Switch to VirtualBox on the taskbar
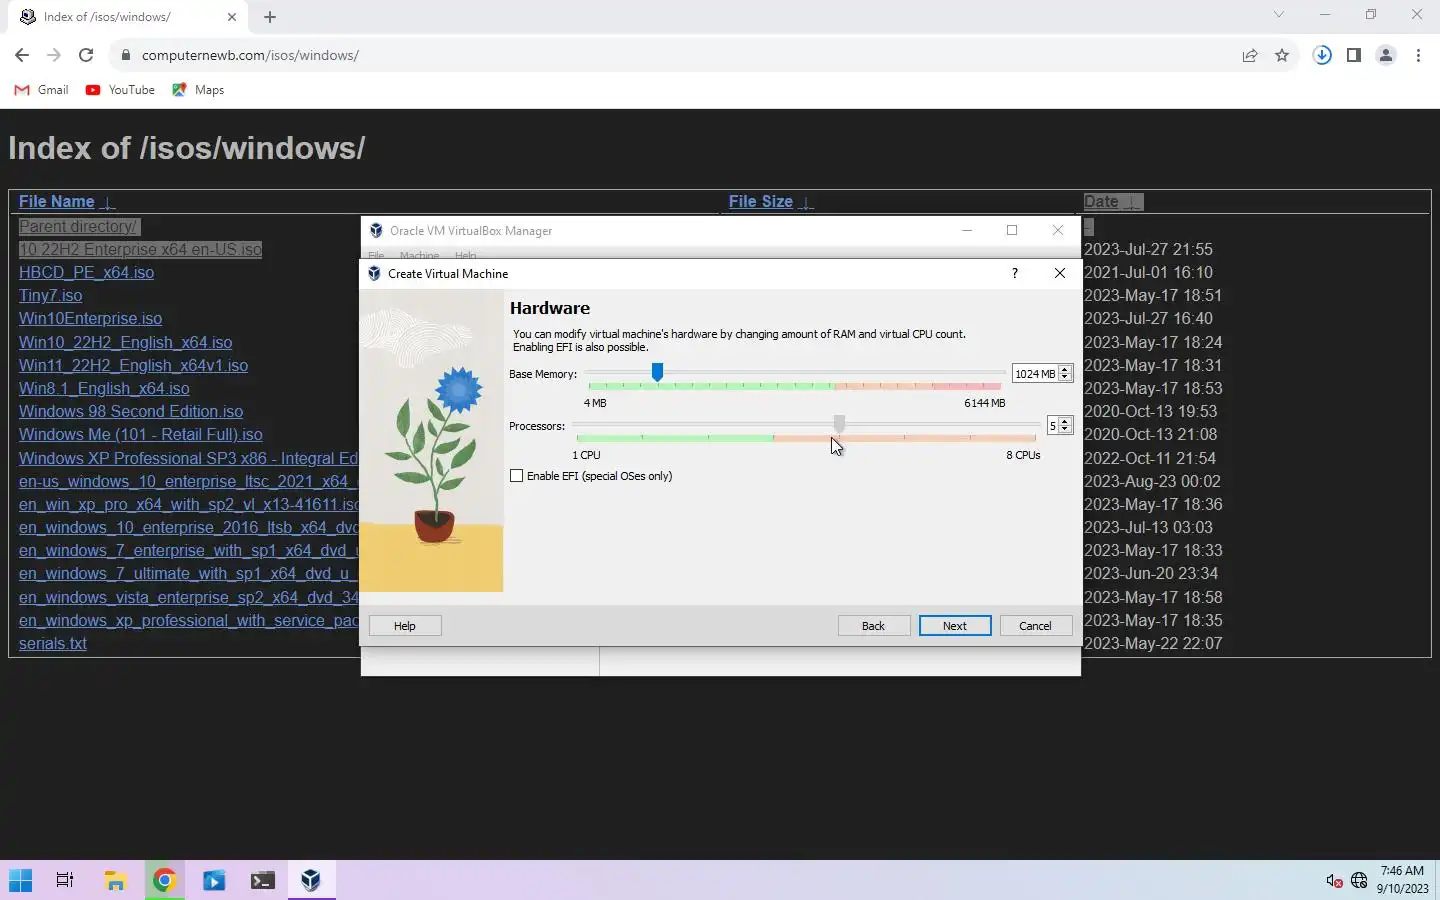 311,880
